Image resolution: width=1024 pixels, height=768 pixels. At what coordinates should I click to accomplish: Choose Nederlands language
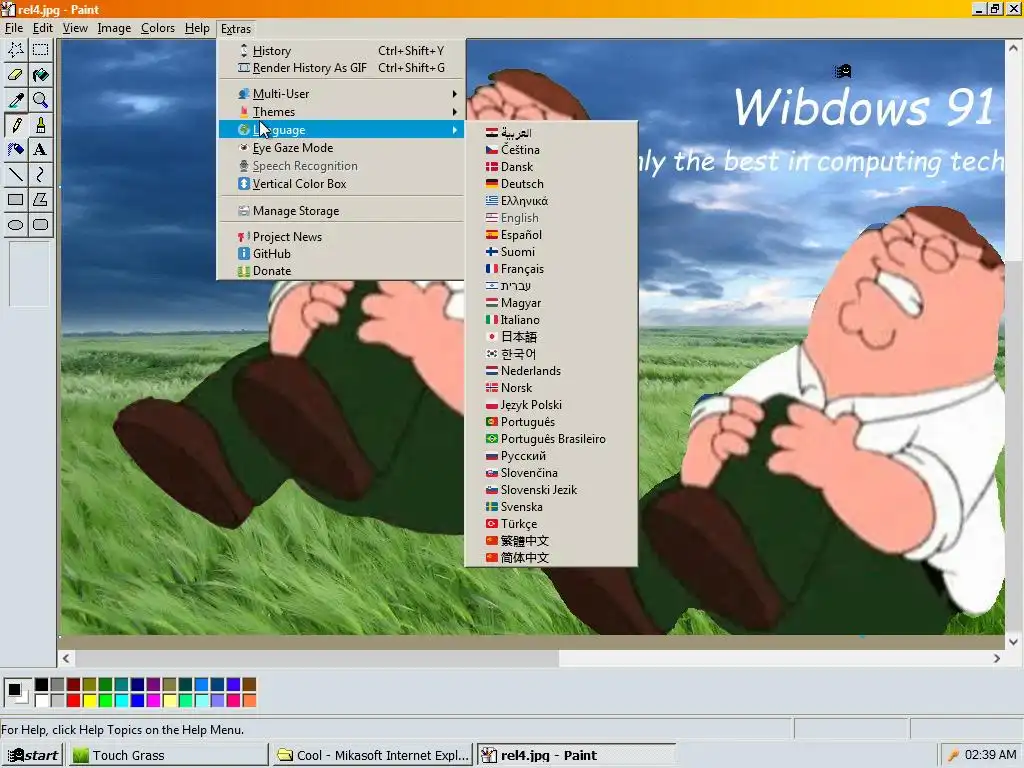(x=551, y=371)
